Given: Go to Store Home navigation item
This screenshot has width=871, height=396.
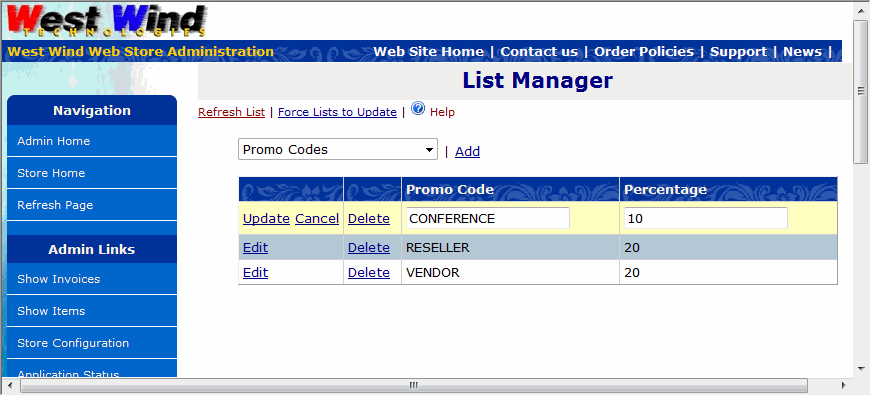Looking at the screenshot, I should [x=92, y=173].
